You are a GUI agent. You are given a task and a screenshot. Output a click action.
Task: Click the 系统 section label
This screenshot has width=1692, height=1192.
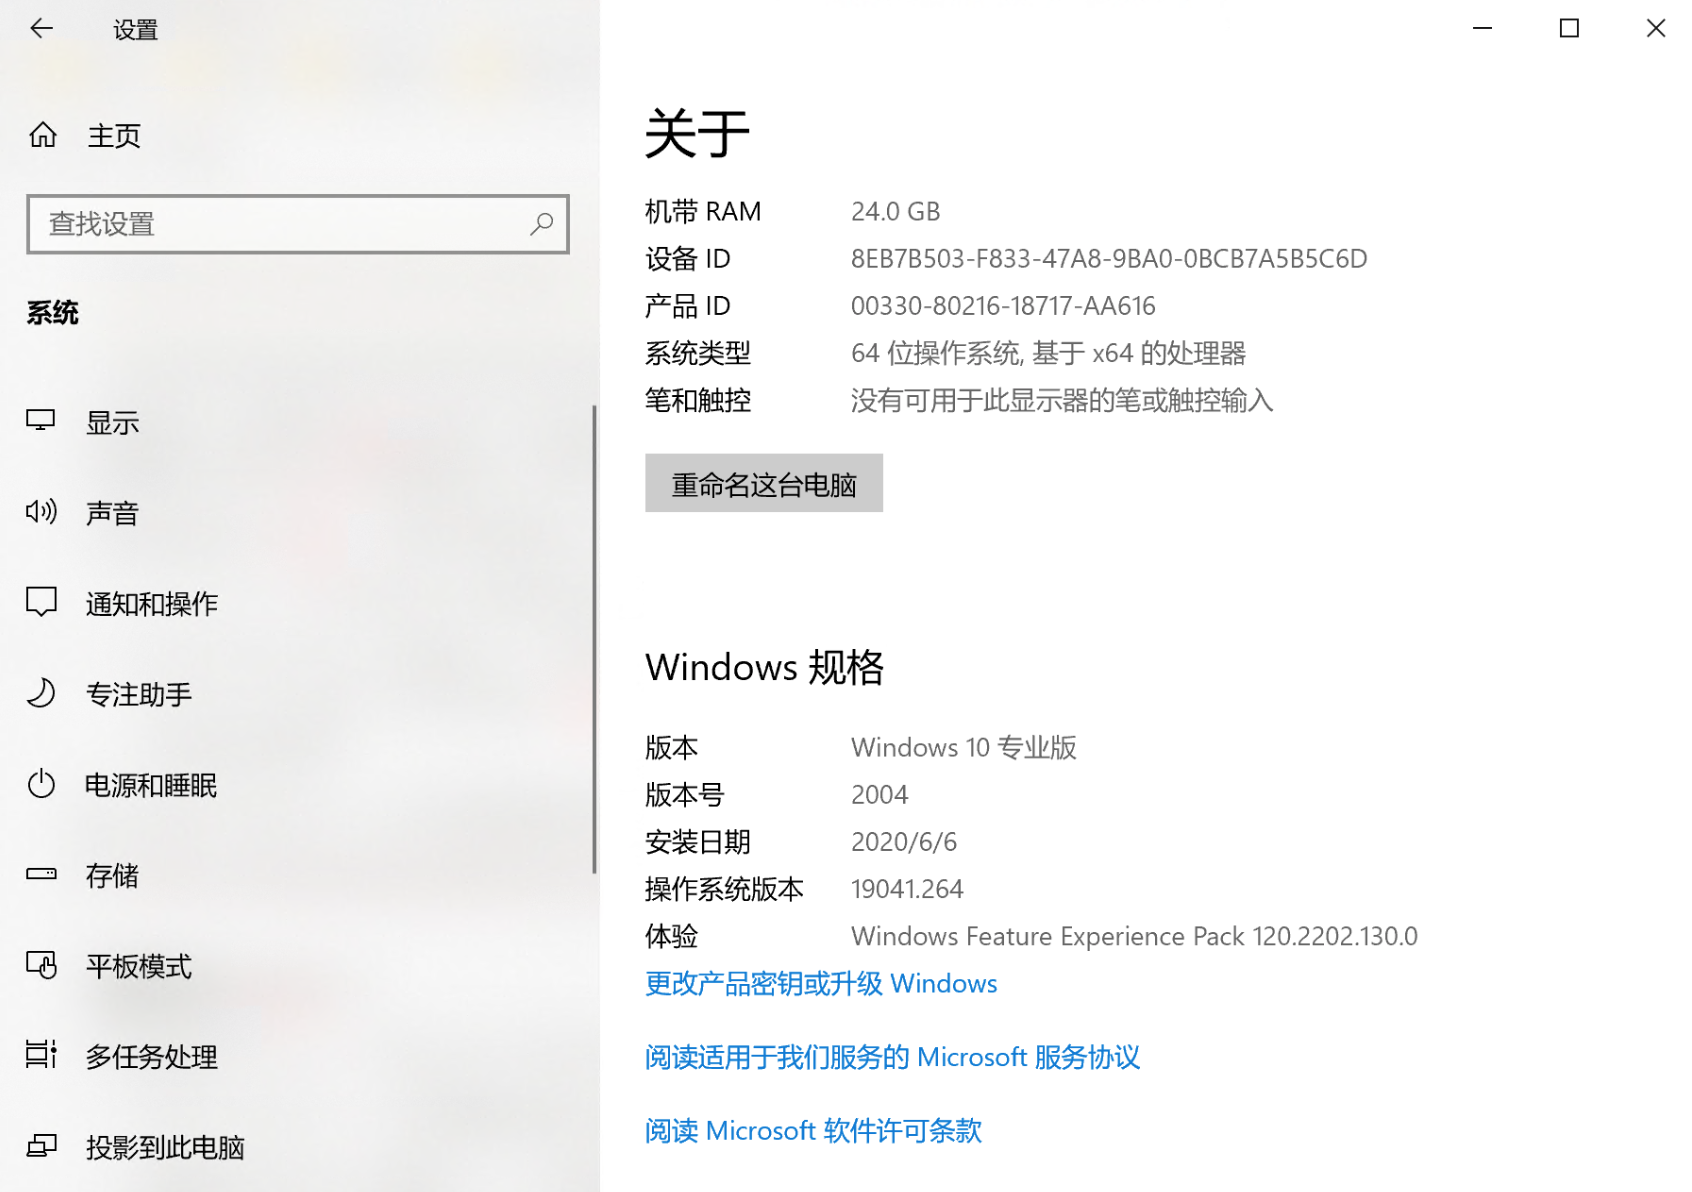pyautogui.click(x=52, y=313)
